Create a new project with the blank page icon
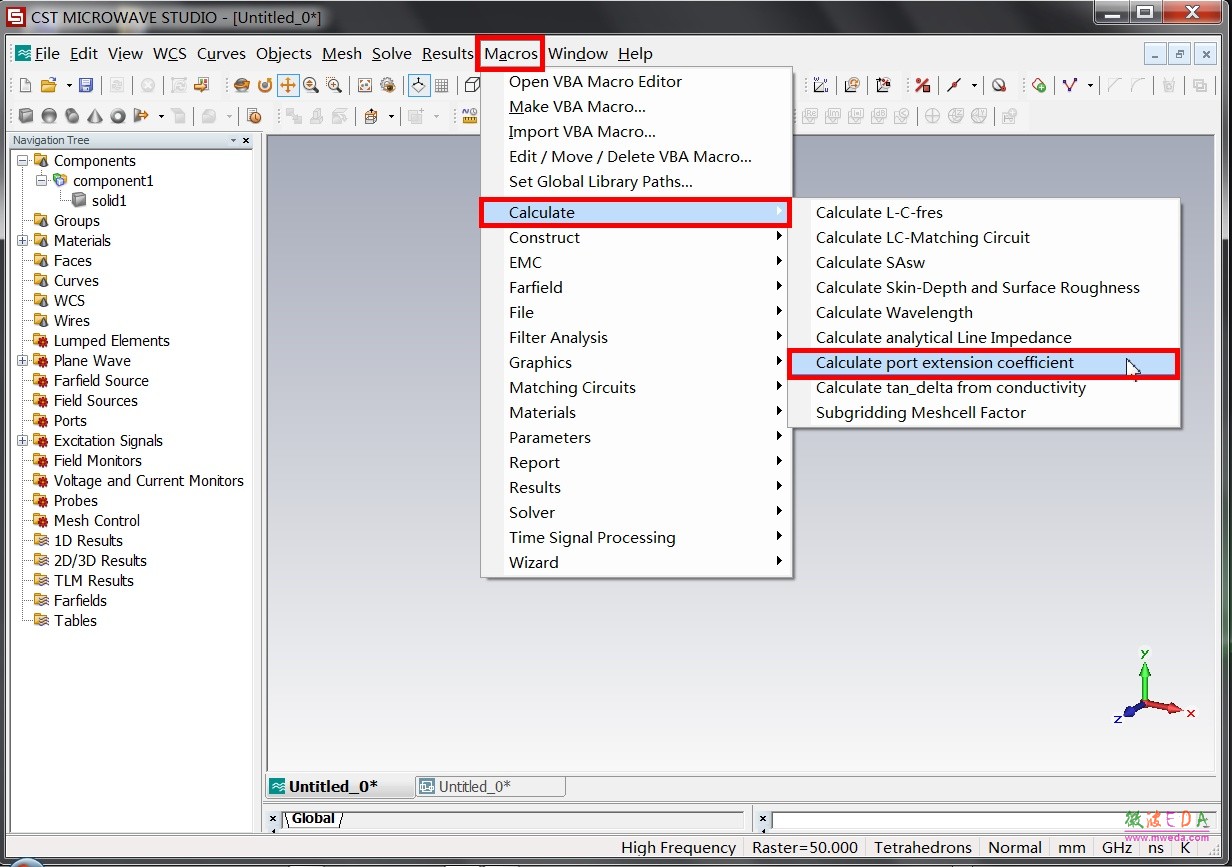Image resolution: width=1232 pixels, height=867 pixels. point(26,86)
